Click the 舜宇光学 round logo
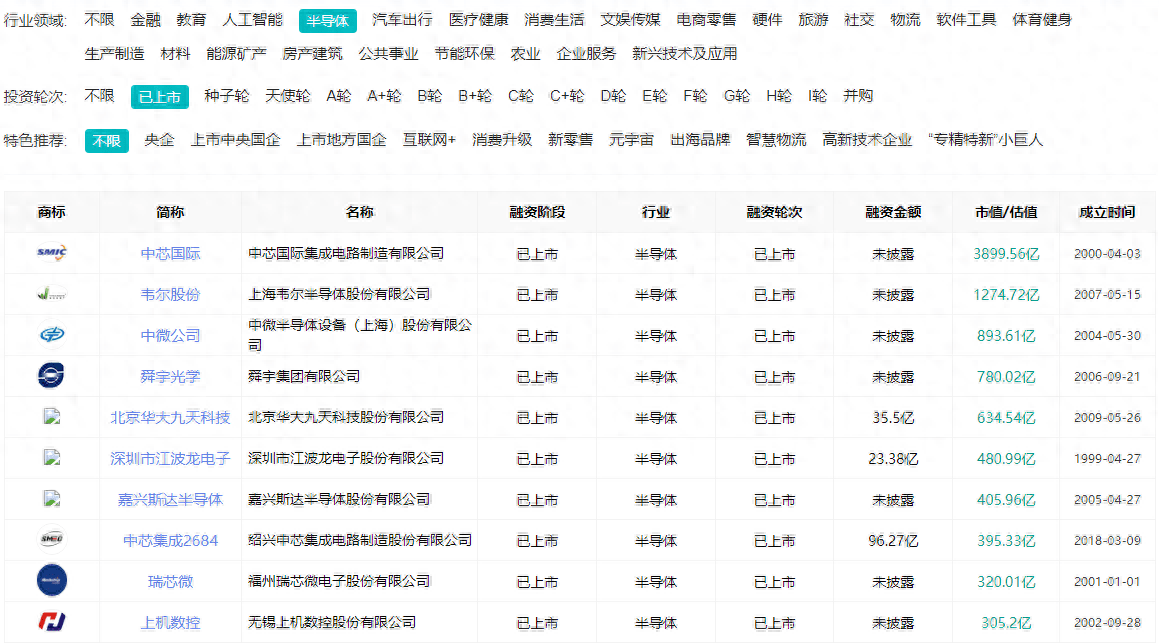Viewport: 1159px width, 643px height. point(51,375)
